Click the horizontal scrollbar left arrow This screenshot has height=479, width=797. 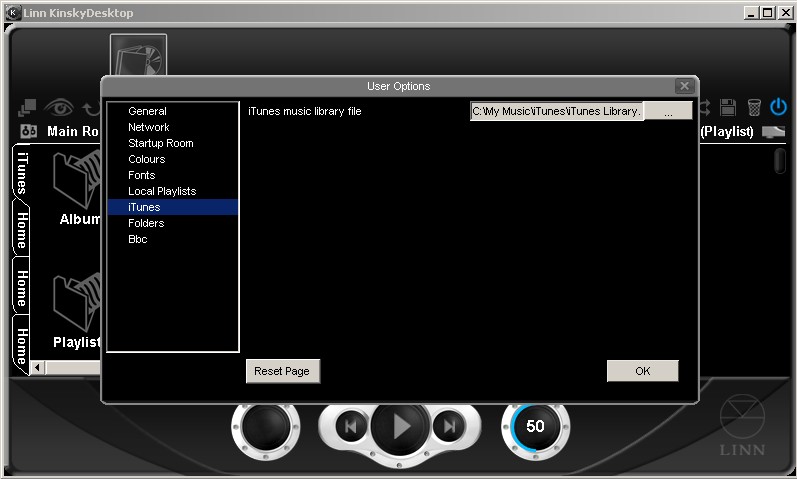(x=37, y=367)
